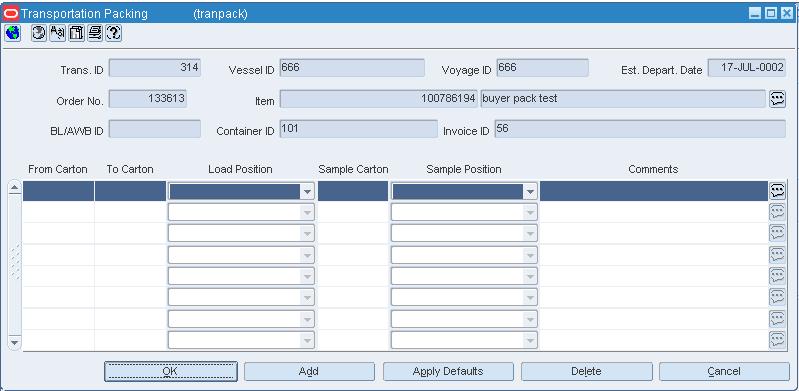
Task: Click the OK button
Action: (x=171, y=372)
